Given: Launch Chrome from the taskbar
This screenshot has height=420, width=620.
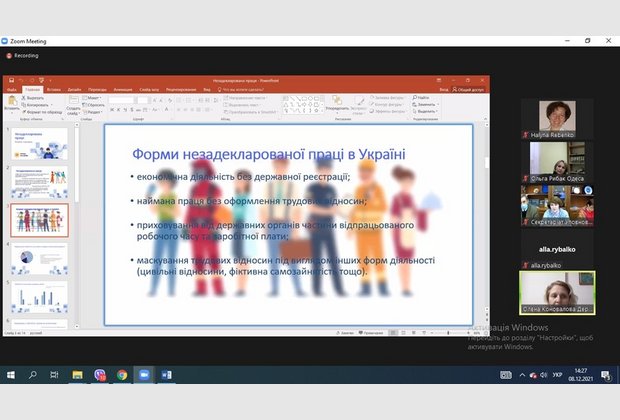Looking at the screenshot, I should click(x=122, y=375).
